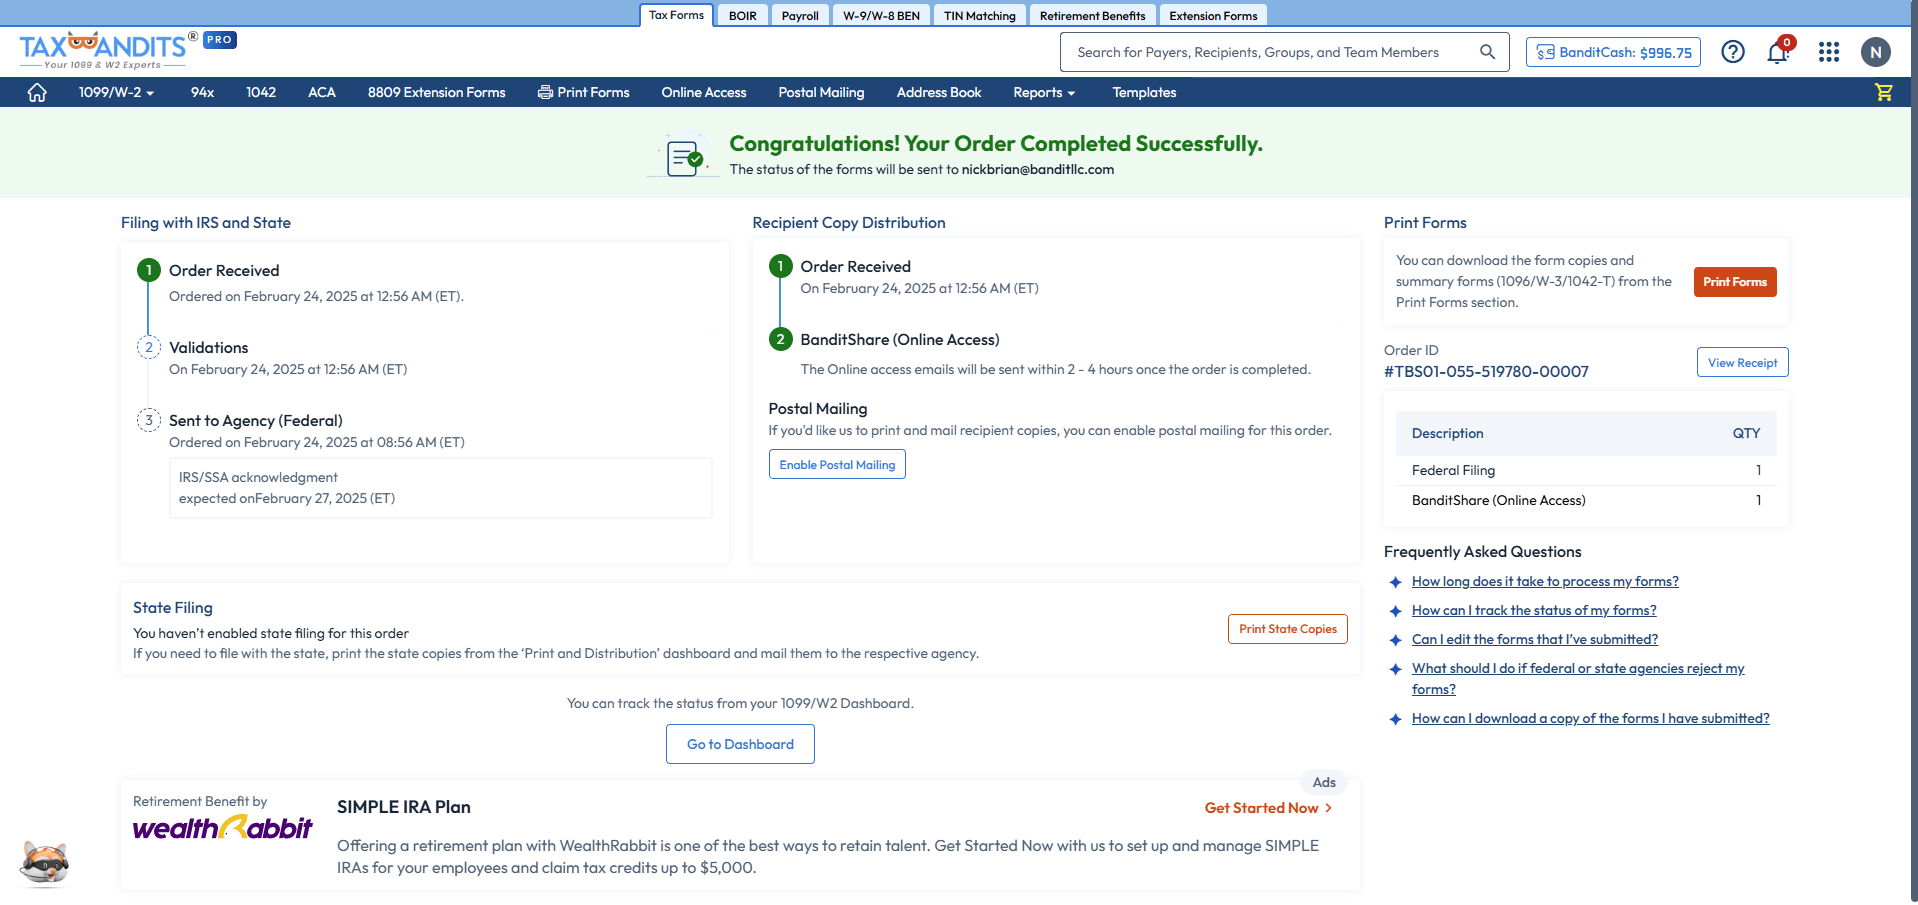Click the Ads label badge
This screenshot has width=1918, height=905.
1324,782
